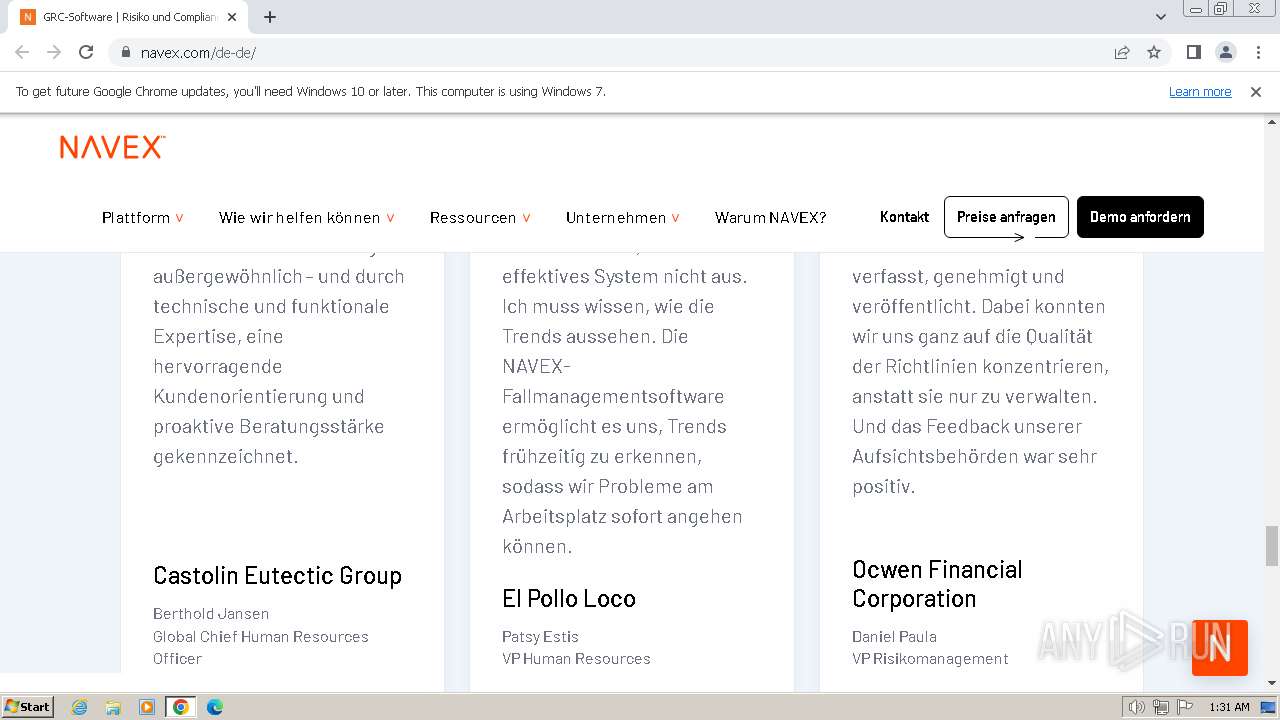Open volume control in system tray
Screen dimensions: 1280x720
click(x=1137, y=707)
